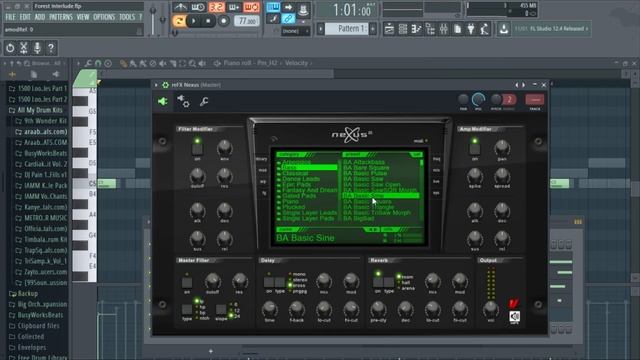Click Delay type button

(x=280, y=282)
